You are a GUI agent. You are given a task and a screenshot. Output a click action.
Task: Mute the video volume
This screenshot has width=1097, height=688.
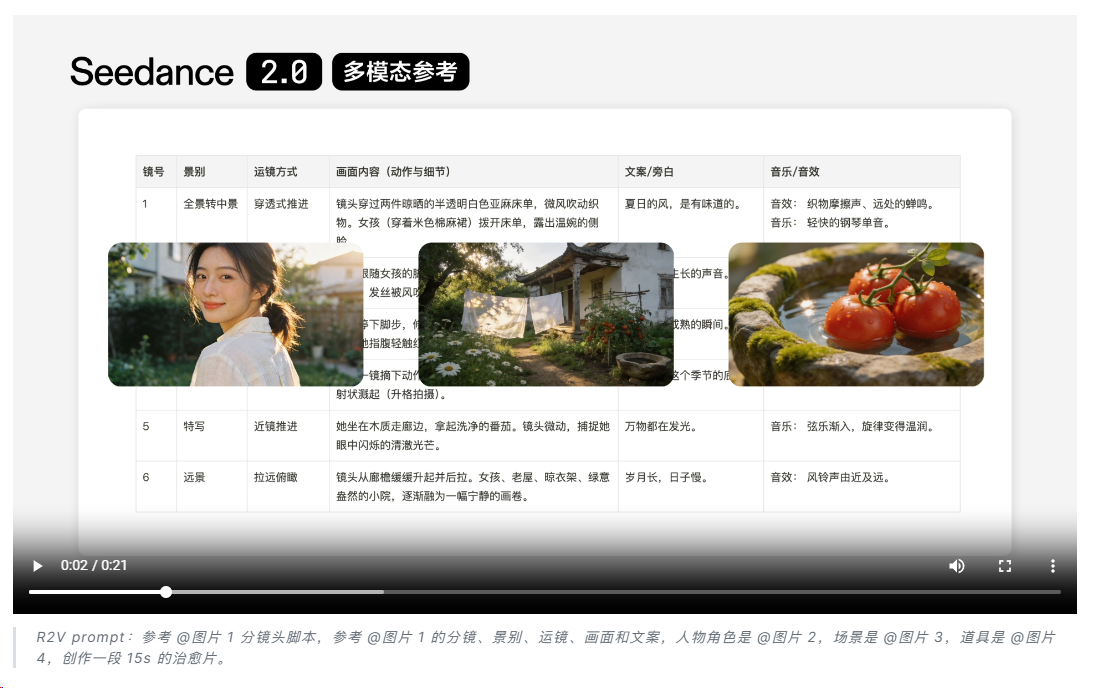point(956,566)
